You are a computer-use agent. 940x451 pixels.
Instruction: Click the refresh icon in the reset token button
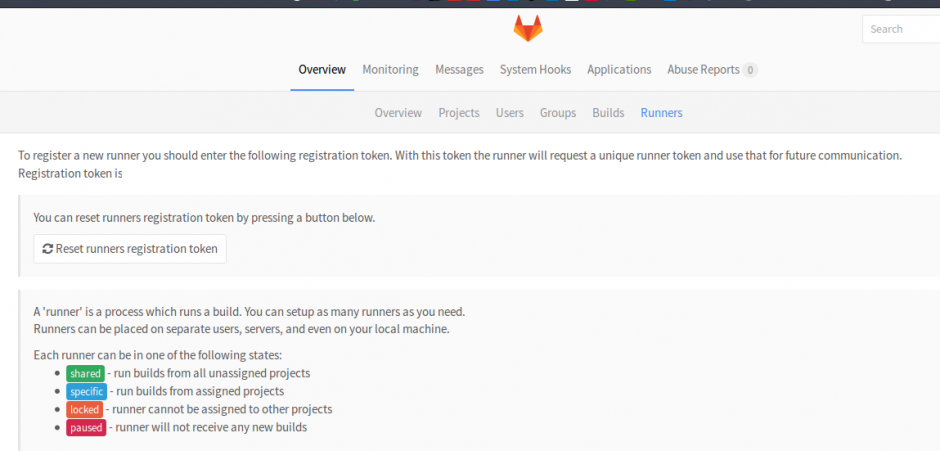pos(47,249)
